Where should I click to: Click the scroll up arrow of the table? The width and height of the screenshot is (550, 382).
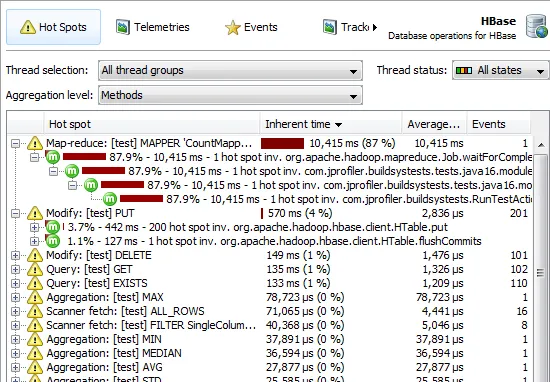pos(541,145)
